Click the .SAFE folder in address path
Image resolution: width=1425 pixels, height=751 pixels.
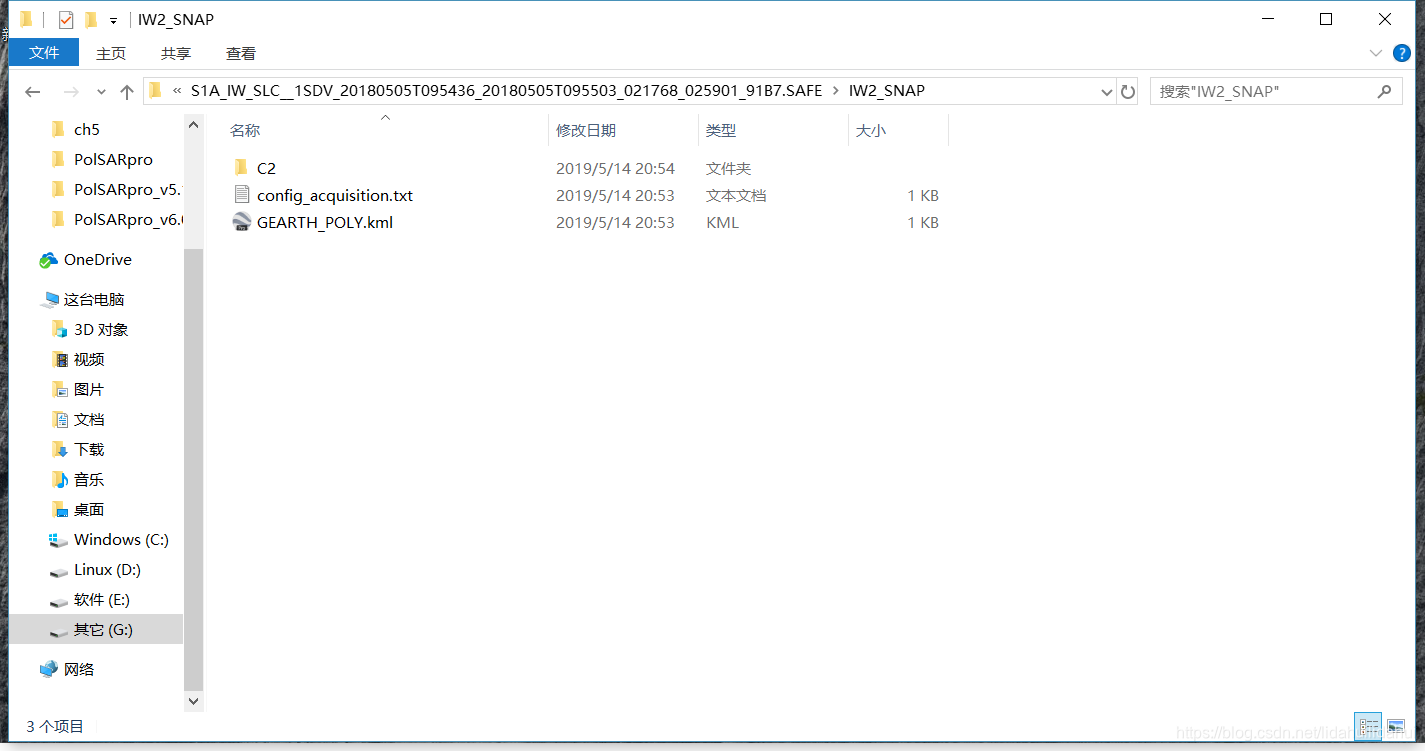[506, 91]
